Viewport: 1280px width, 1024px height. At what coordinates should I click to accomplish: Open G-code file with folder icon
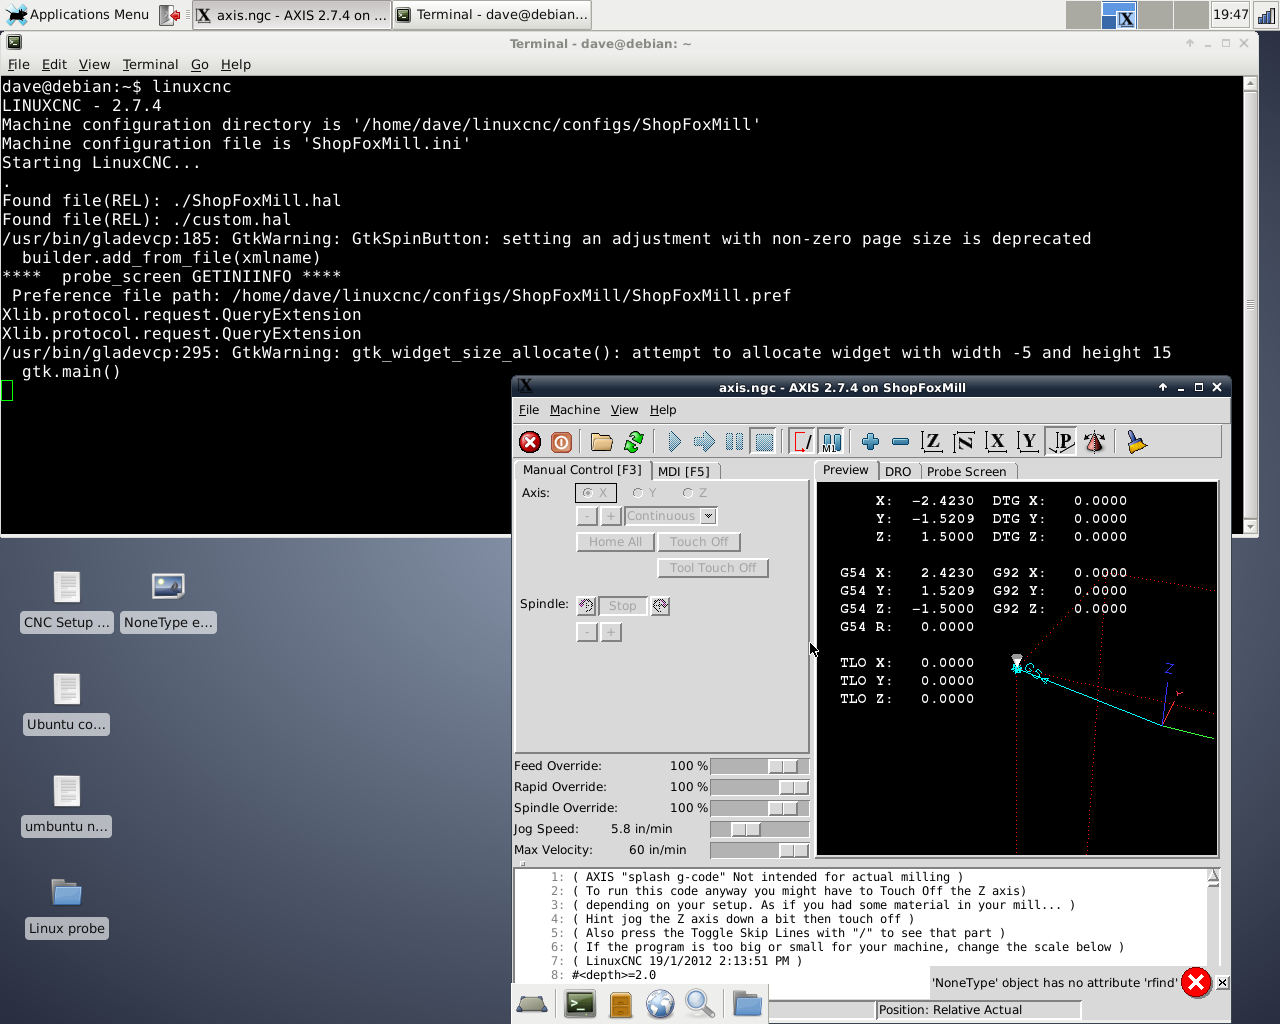pos(602,442)
